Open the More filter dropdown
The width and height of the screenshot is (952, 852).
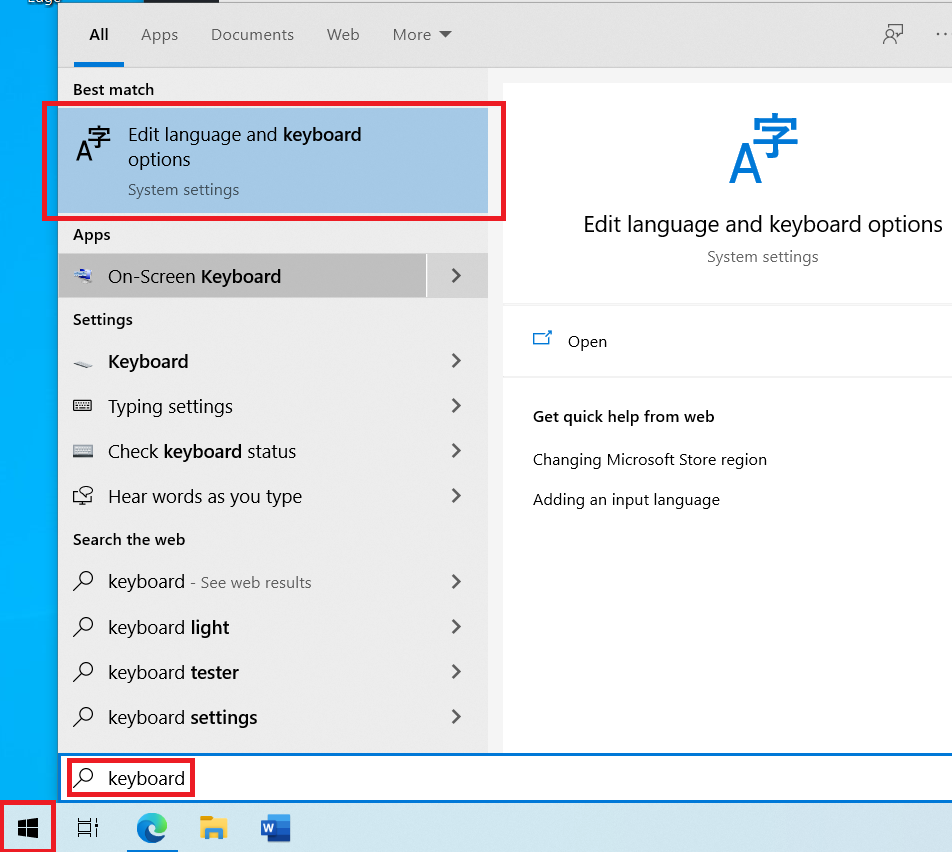(x=421, y=34)
